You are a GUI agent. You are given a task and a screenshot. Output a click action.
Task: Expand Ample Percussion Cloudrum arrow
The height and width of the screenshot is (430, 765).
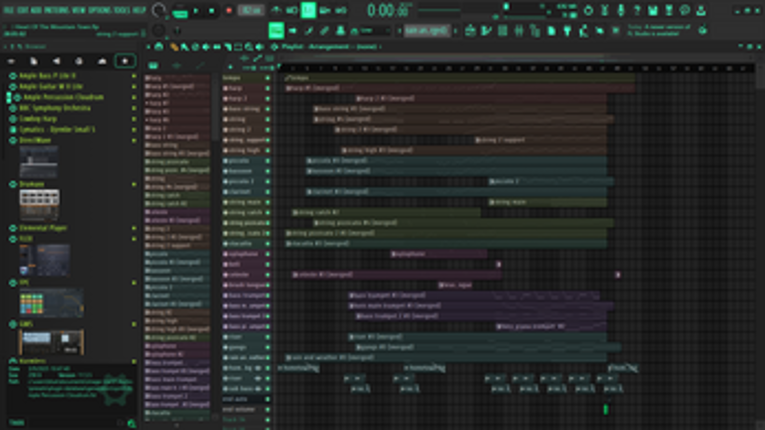[x=134, y=97]
